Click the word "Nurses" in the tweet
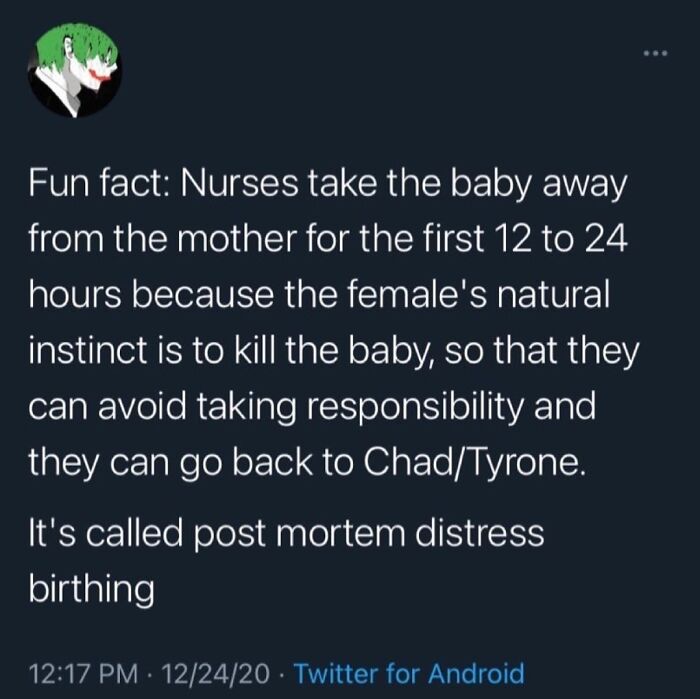 click(x=239, y=183)
